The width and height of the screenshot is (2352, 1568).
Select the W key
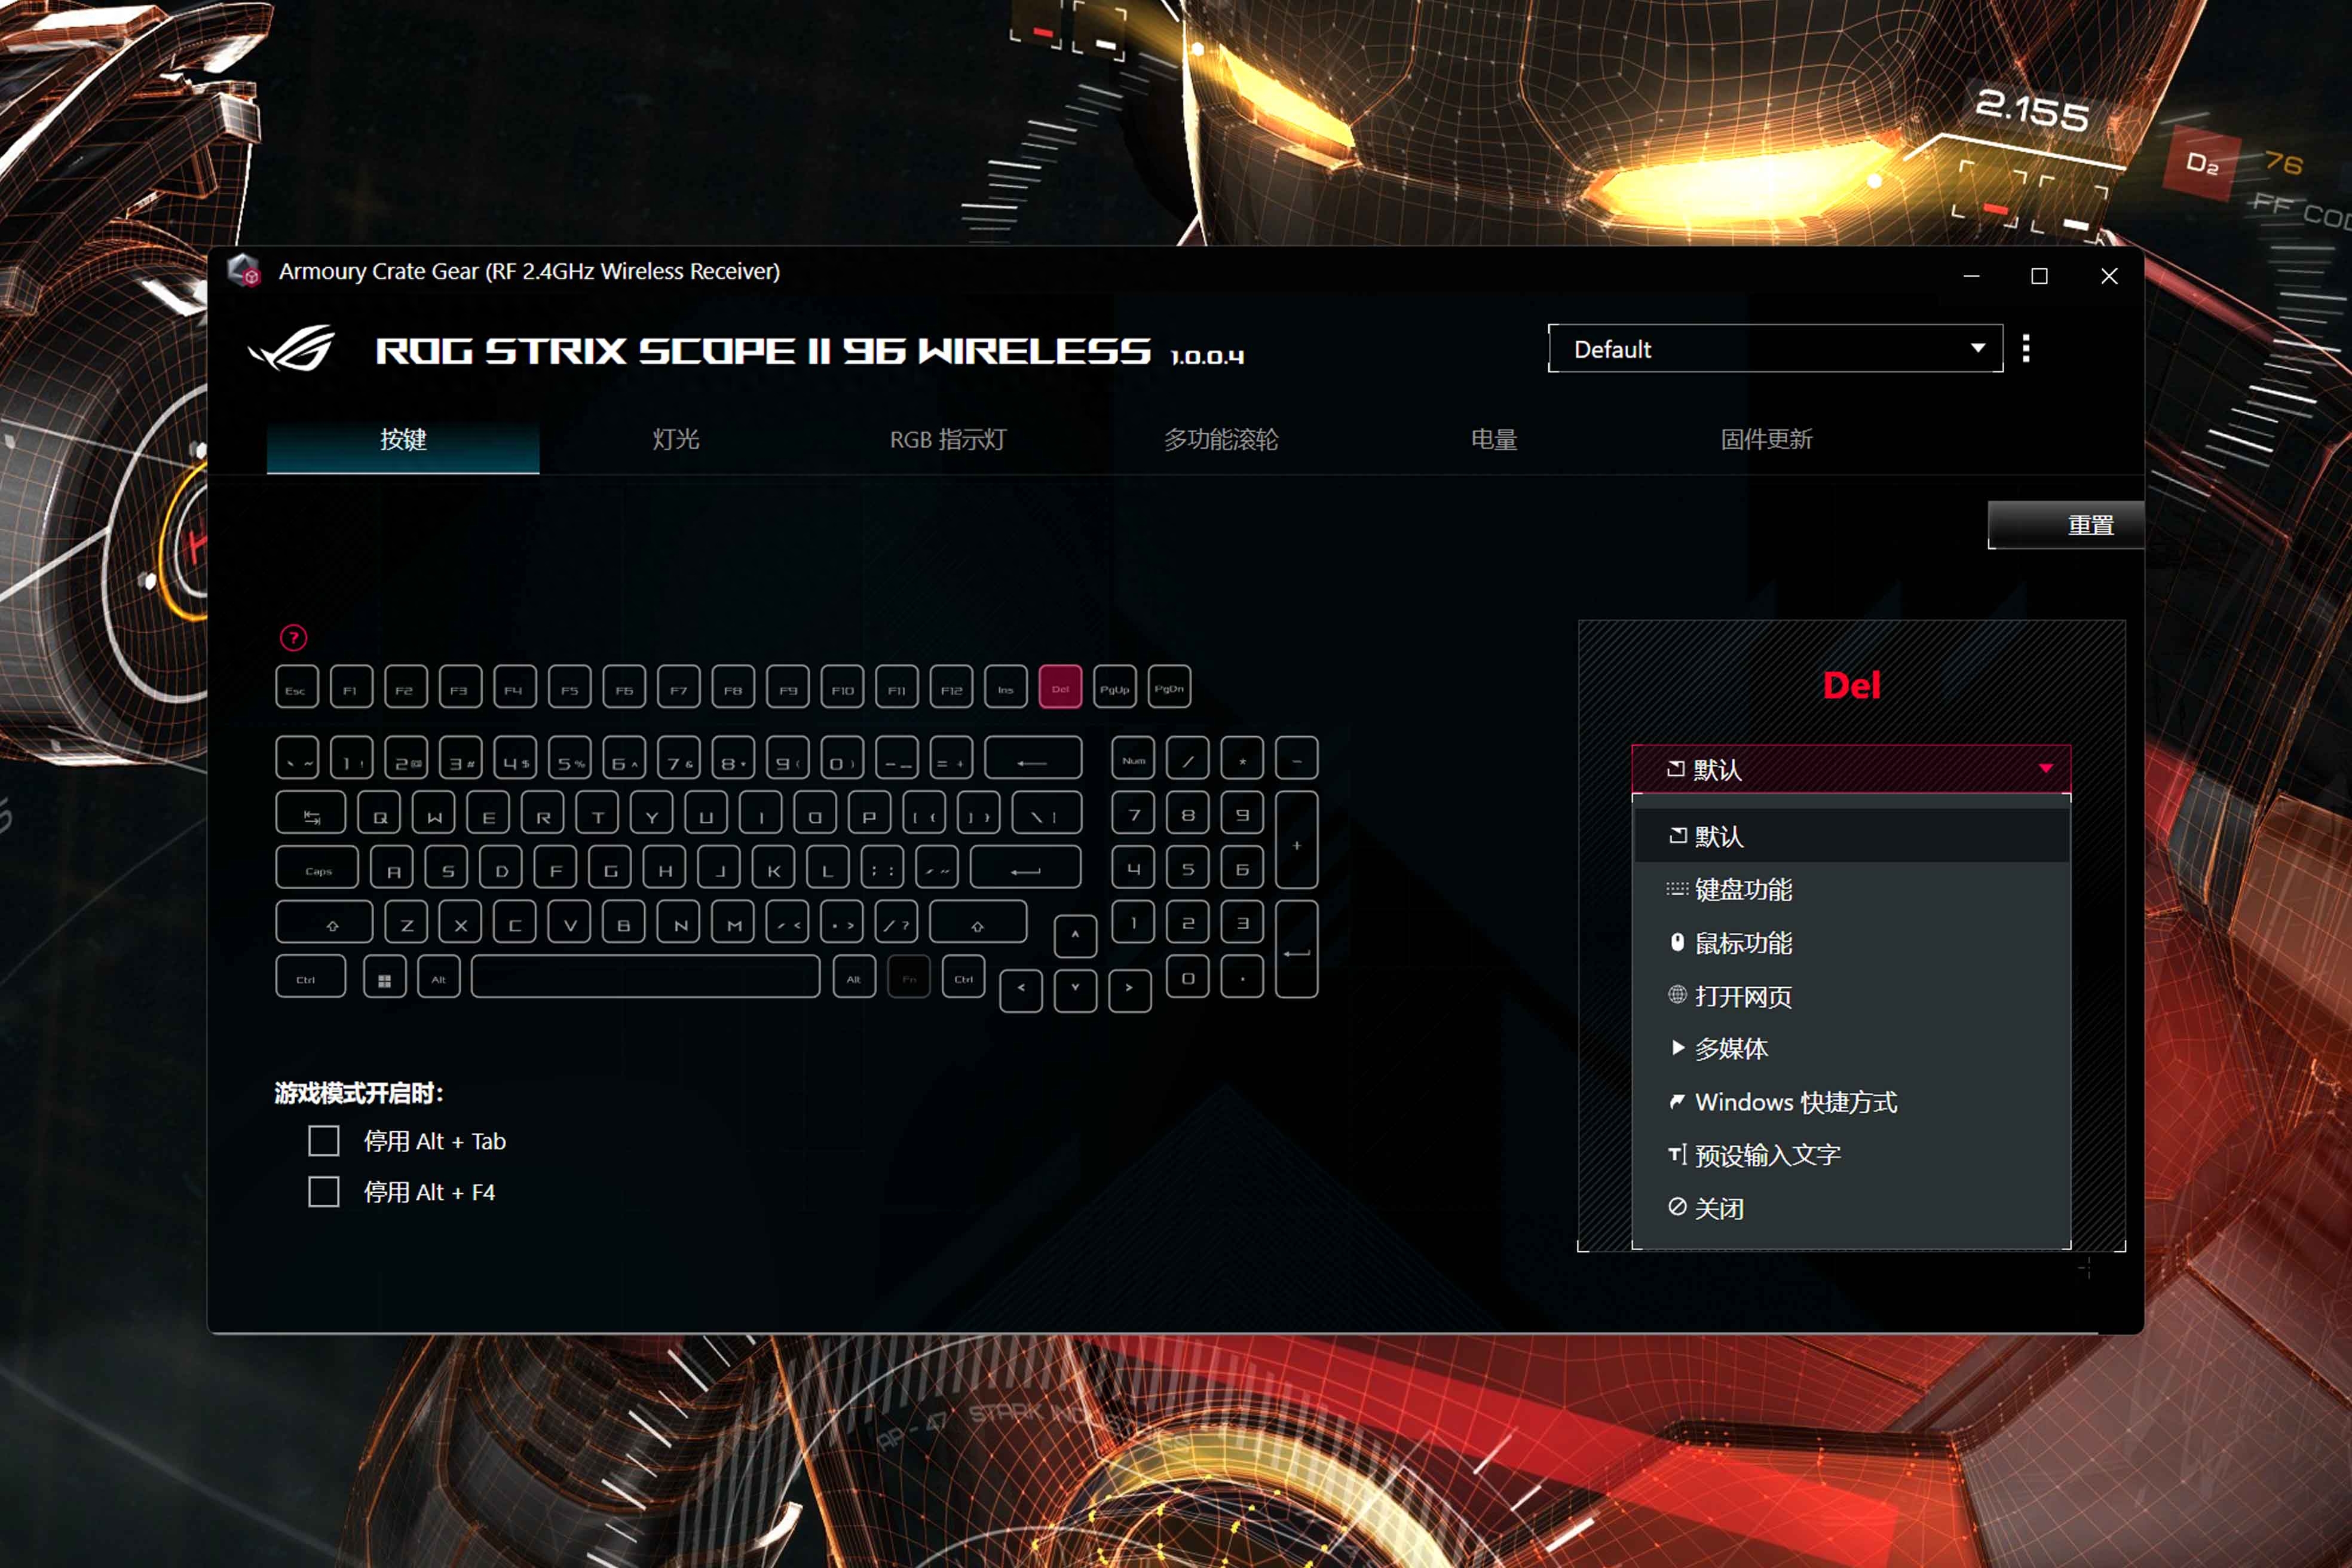pyautogui.click(x=434, y=813)
